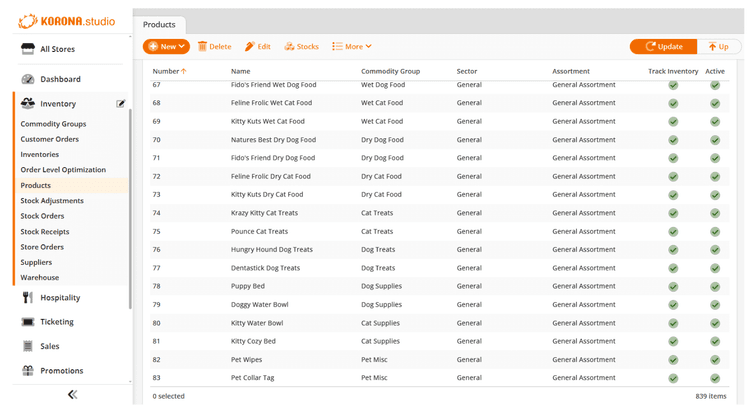
Task: Click the Hospitality fork and knife icon
Action: pyautogui.click(x=27, y=297)
